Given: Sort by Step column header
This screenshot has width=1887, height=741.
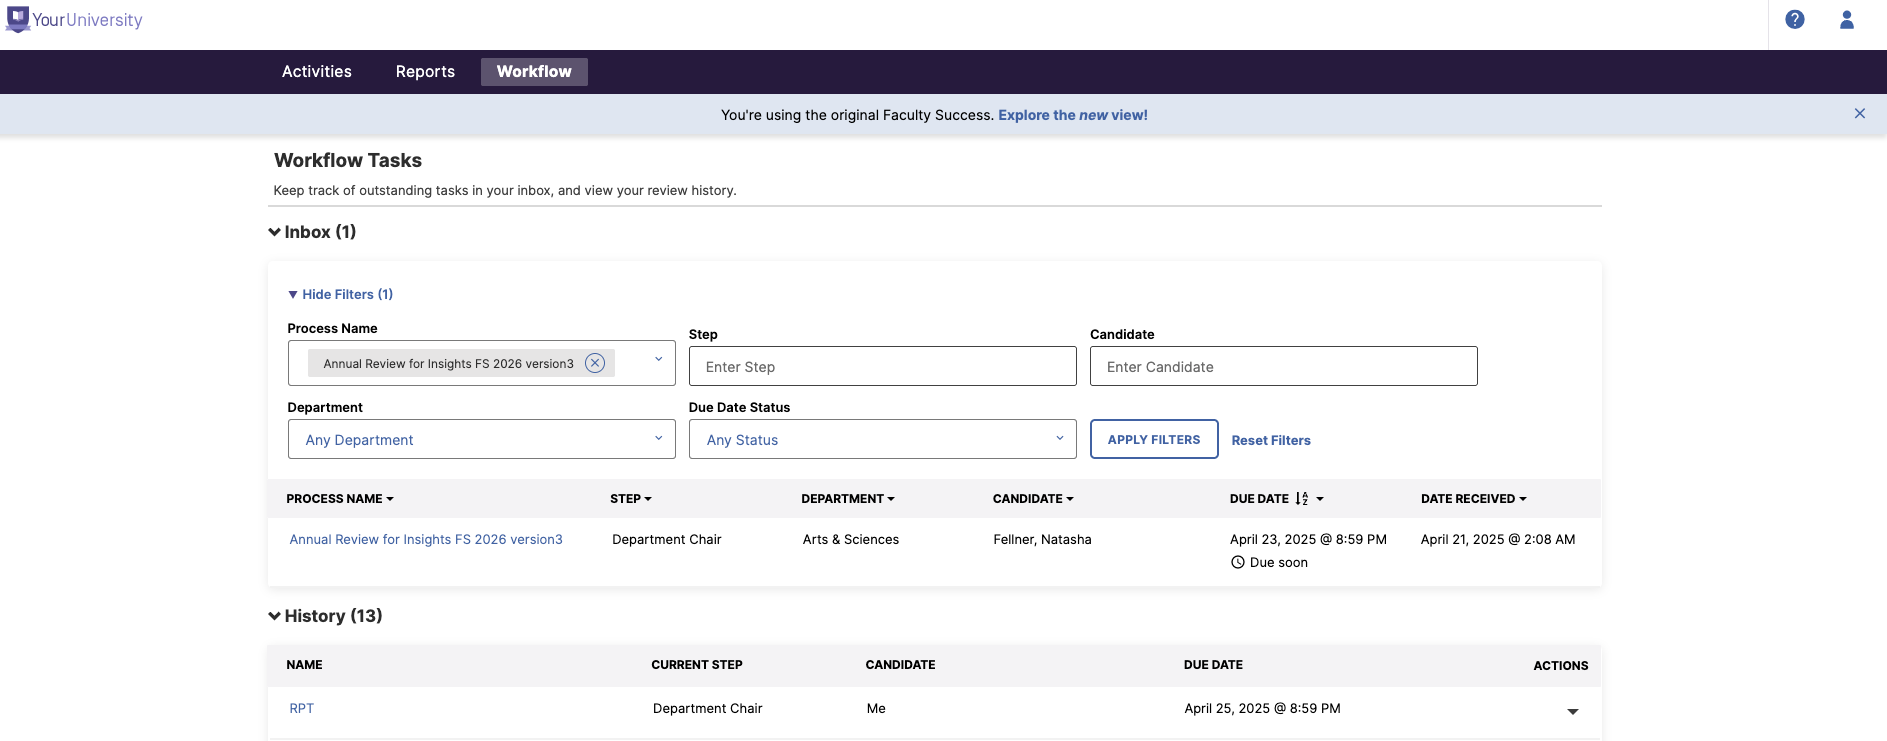Looking at the screenshot, I should [x=631, y=498].
